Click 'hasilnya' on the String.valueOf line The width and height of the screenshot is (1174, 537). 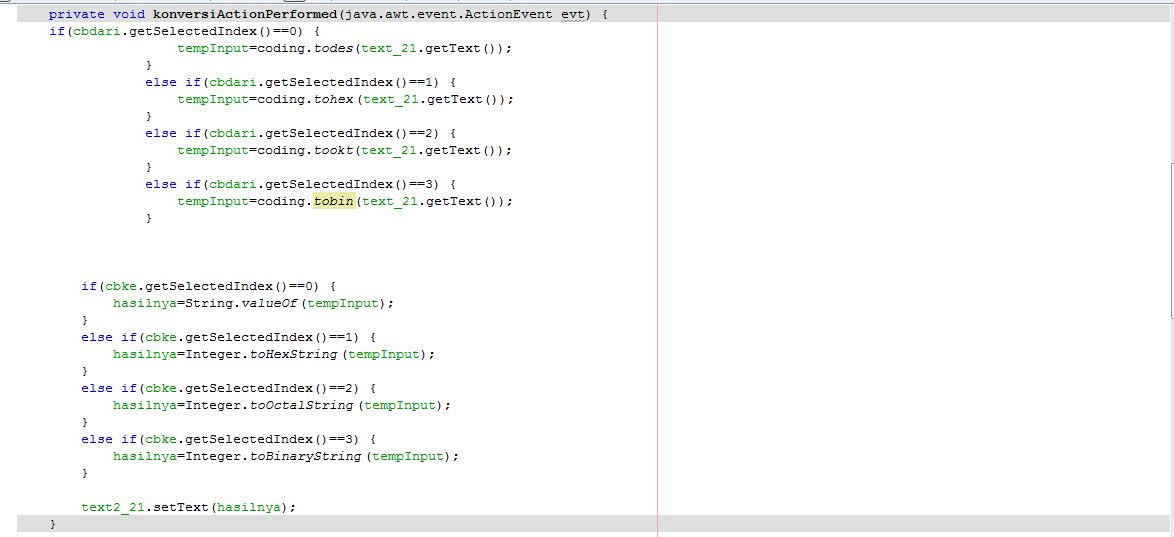145,303
